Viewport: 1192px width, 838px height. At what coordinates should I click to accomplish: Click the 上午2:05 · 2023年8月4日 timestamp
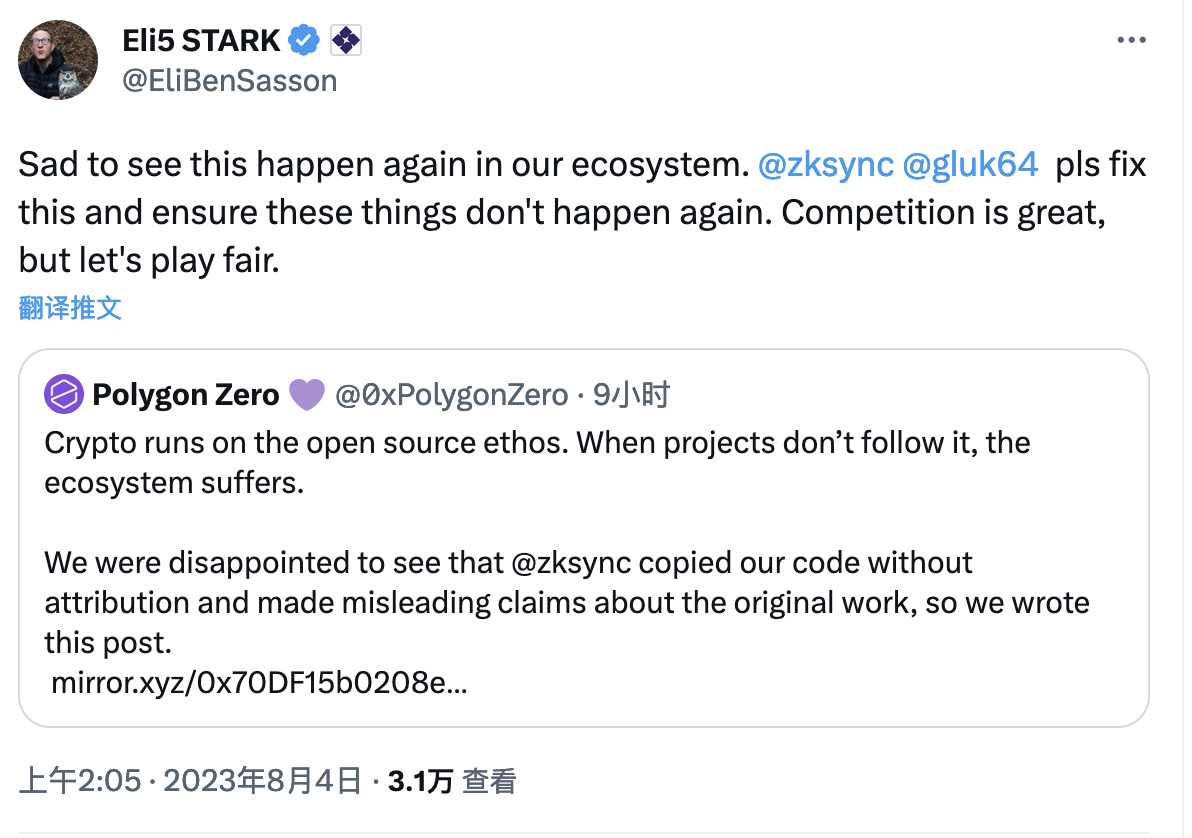tap(190, 781)
